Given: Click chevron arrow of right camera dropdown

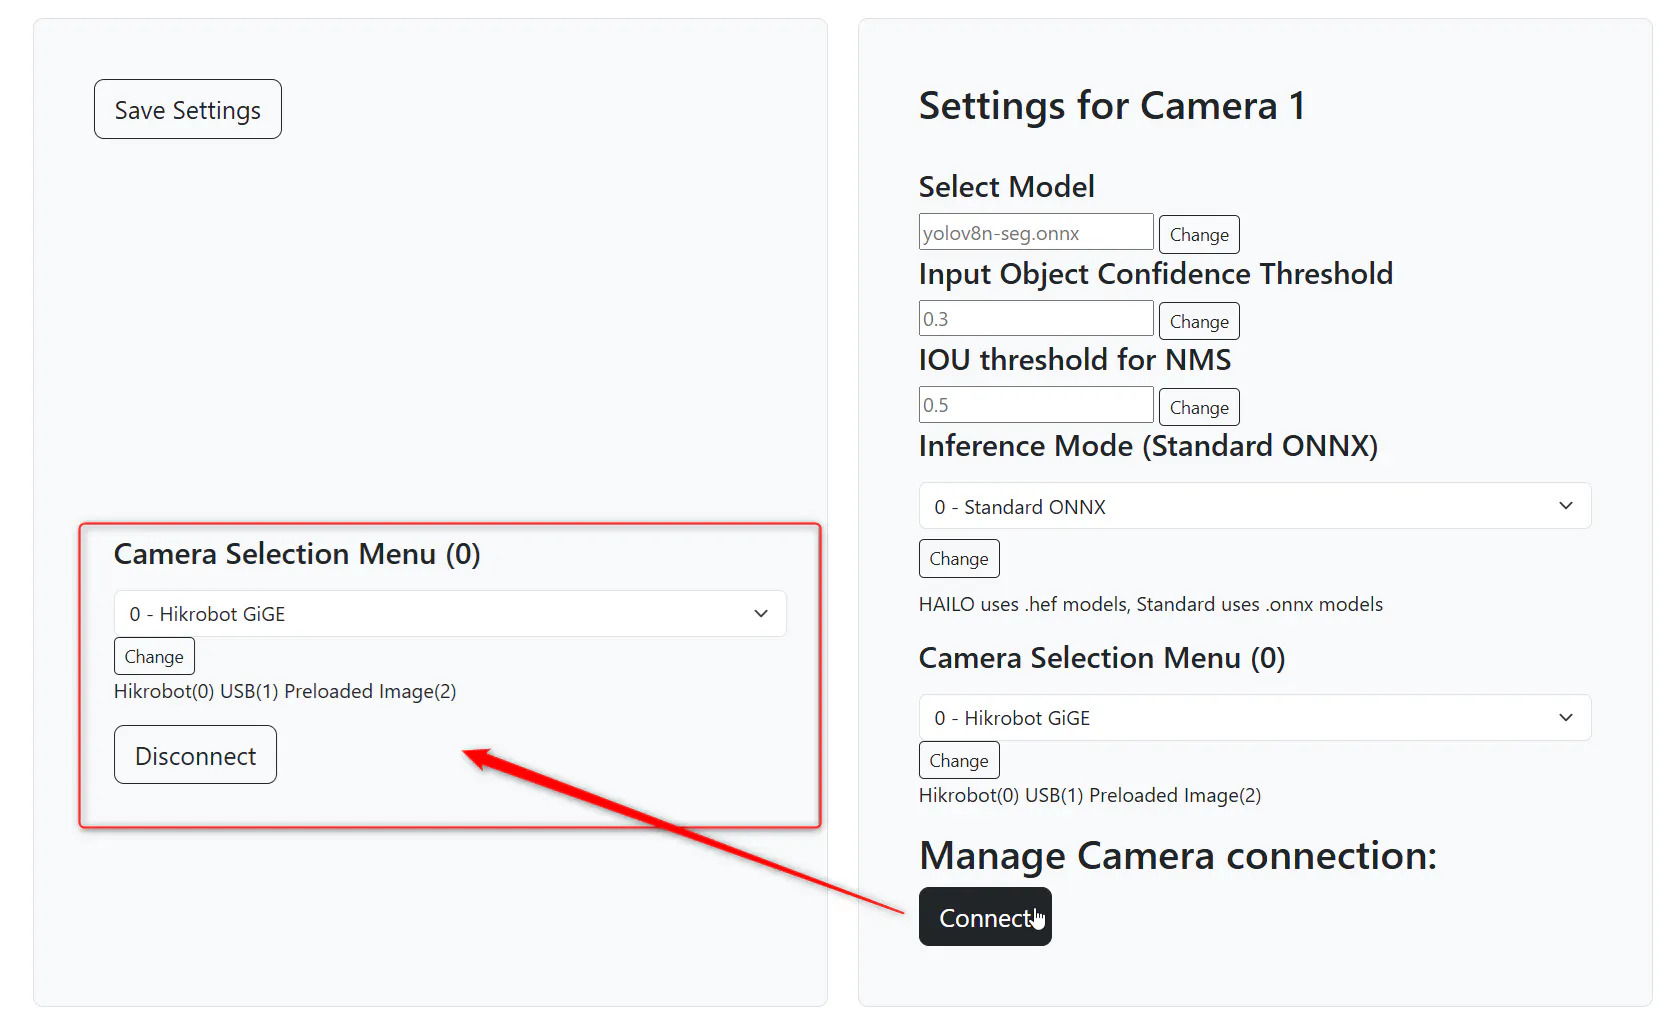Looking at the screenshot, I should (x=1566, y=718).
